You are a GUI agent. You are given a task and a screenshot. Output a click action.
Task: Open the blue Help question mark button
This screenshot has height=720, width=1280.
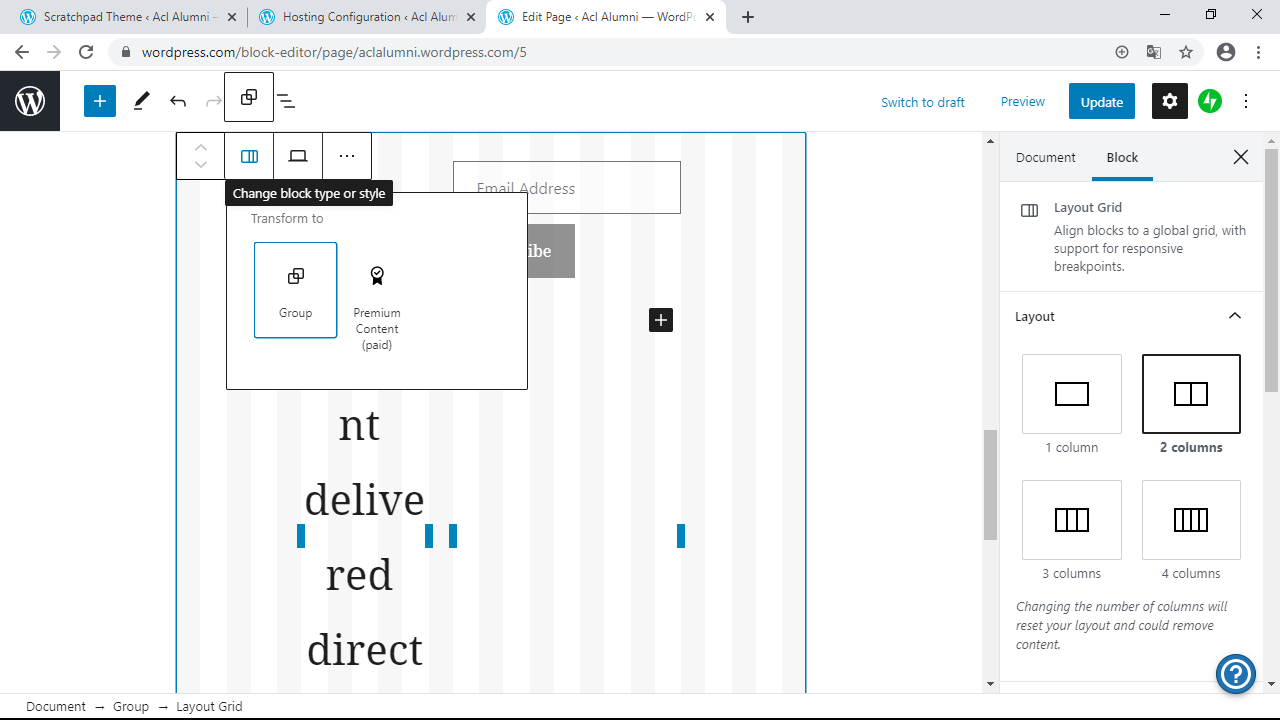[x=1236, y=673]
